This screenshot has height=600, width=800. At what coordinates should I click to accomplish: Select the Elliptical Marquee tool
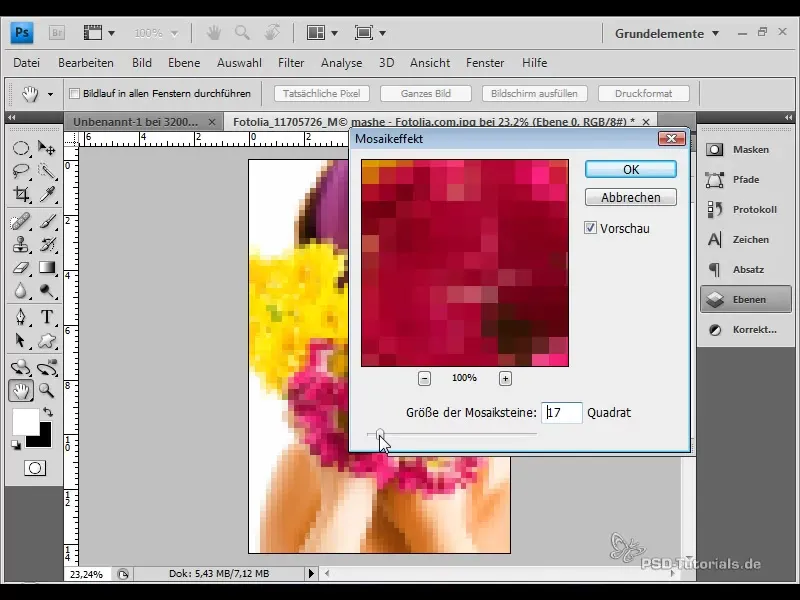20,148
